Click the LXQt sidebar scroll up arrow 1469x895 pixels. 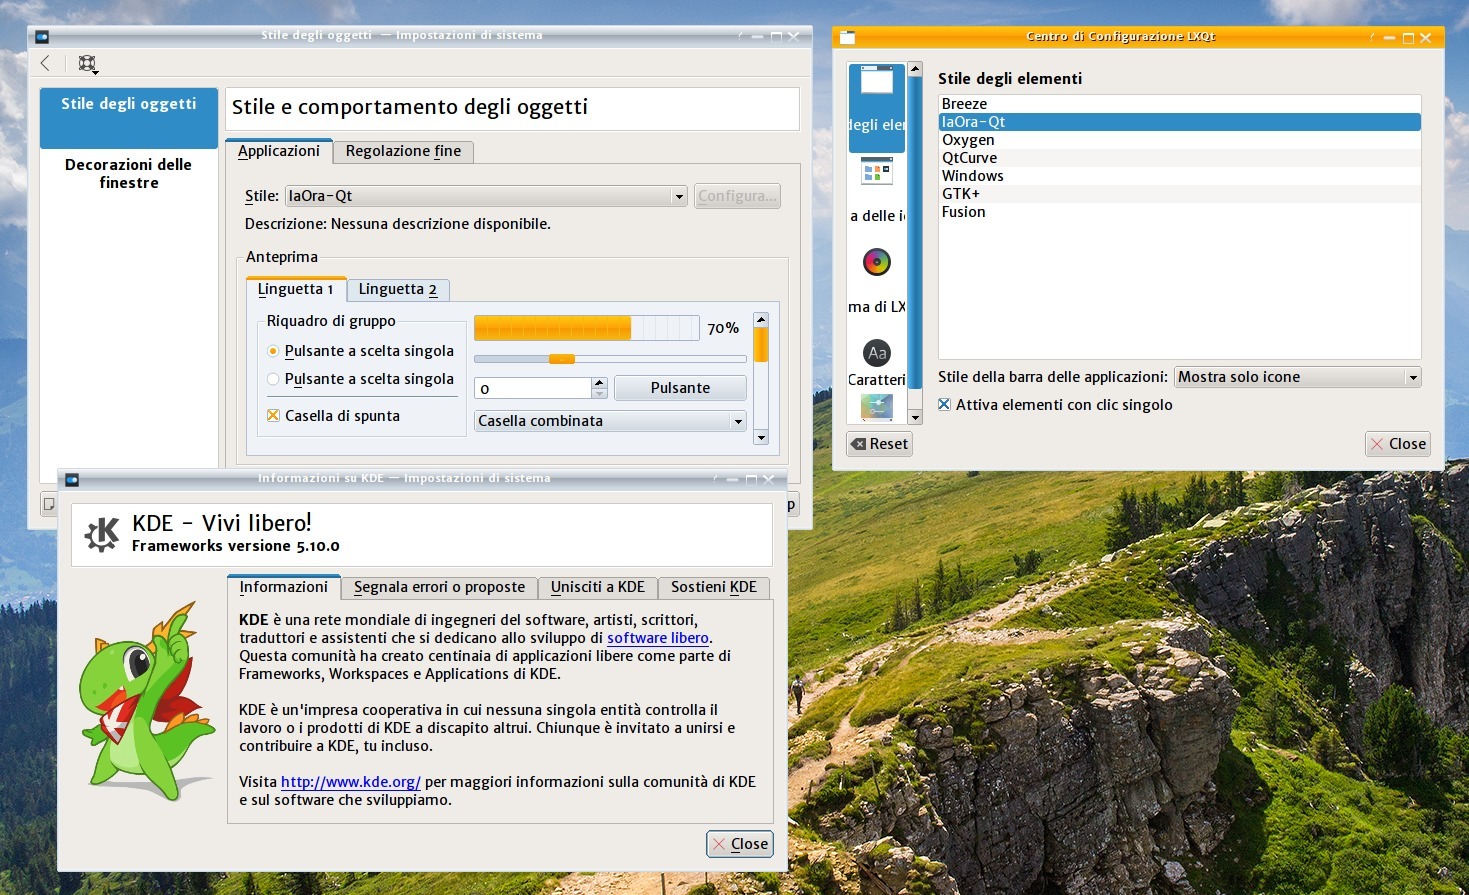click(914, 70)
